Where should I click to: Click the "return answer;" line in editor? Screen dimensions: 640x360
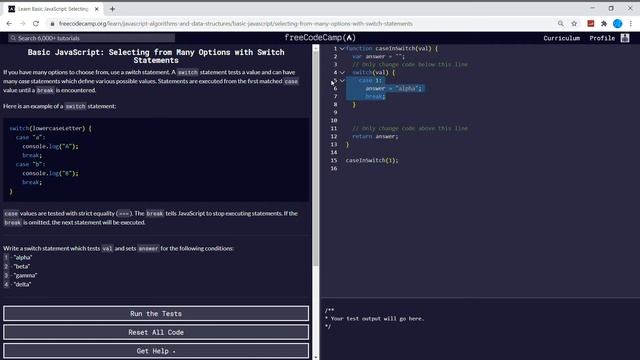pos(375,136)
